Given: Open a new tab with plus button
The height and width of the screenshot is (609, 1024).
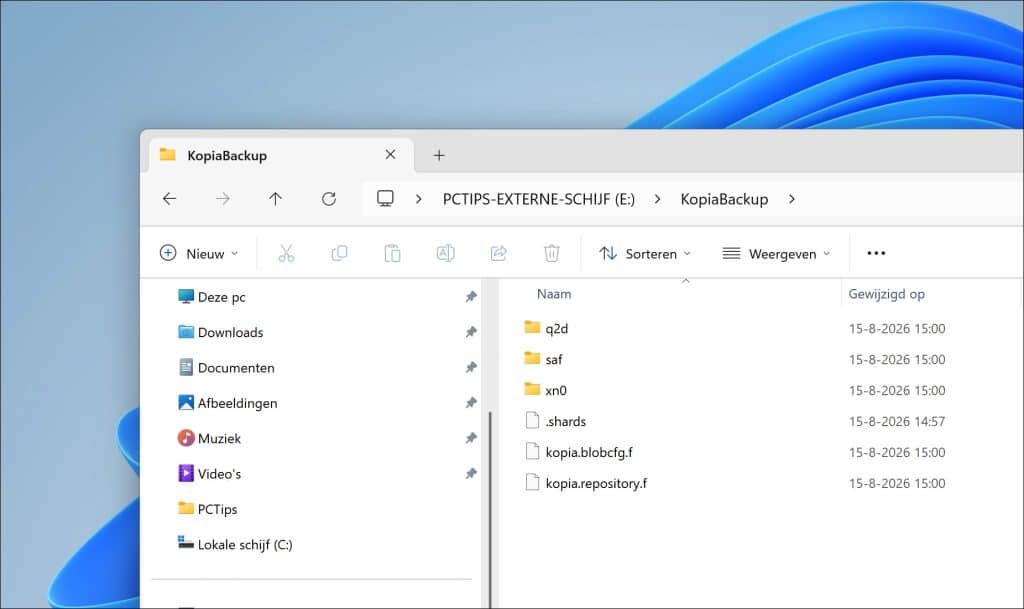Looking at the screenshot, I should coord(439,155).
